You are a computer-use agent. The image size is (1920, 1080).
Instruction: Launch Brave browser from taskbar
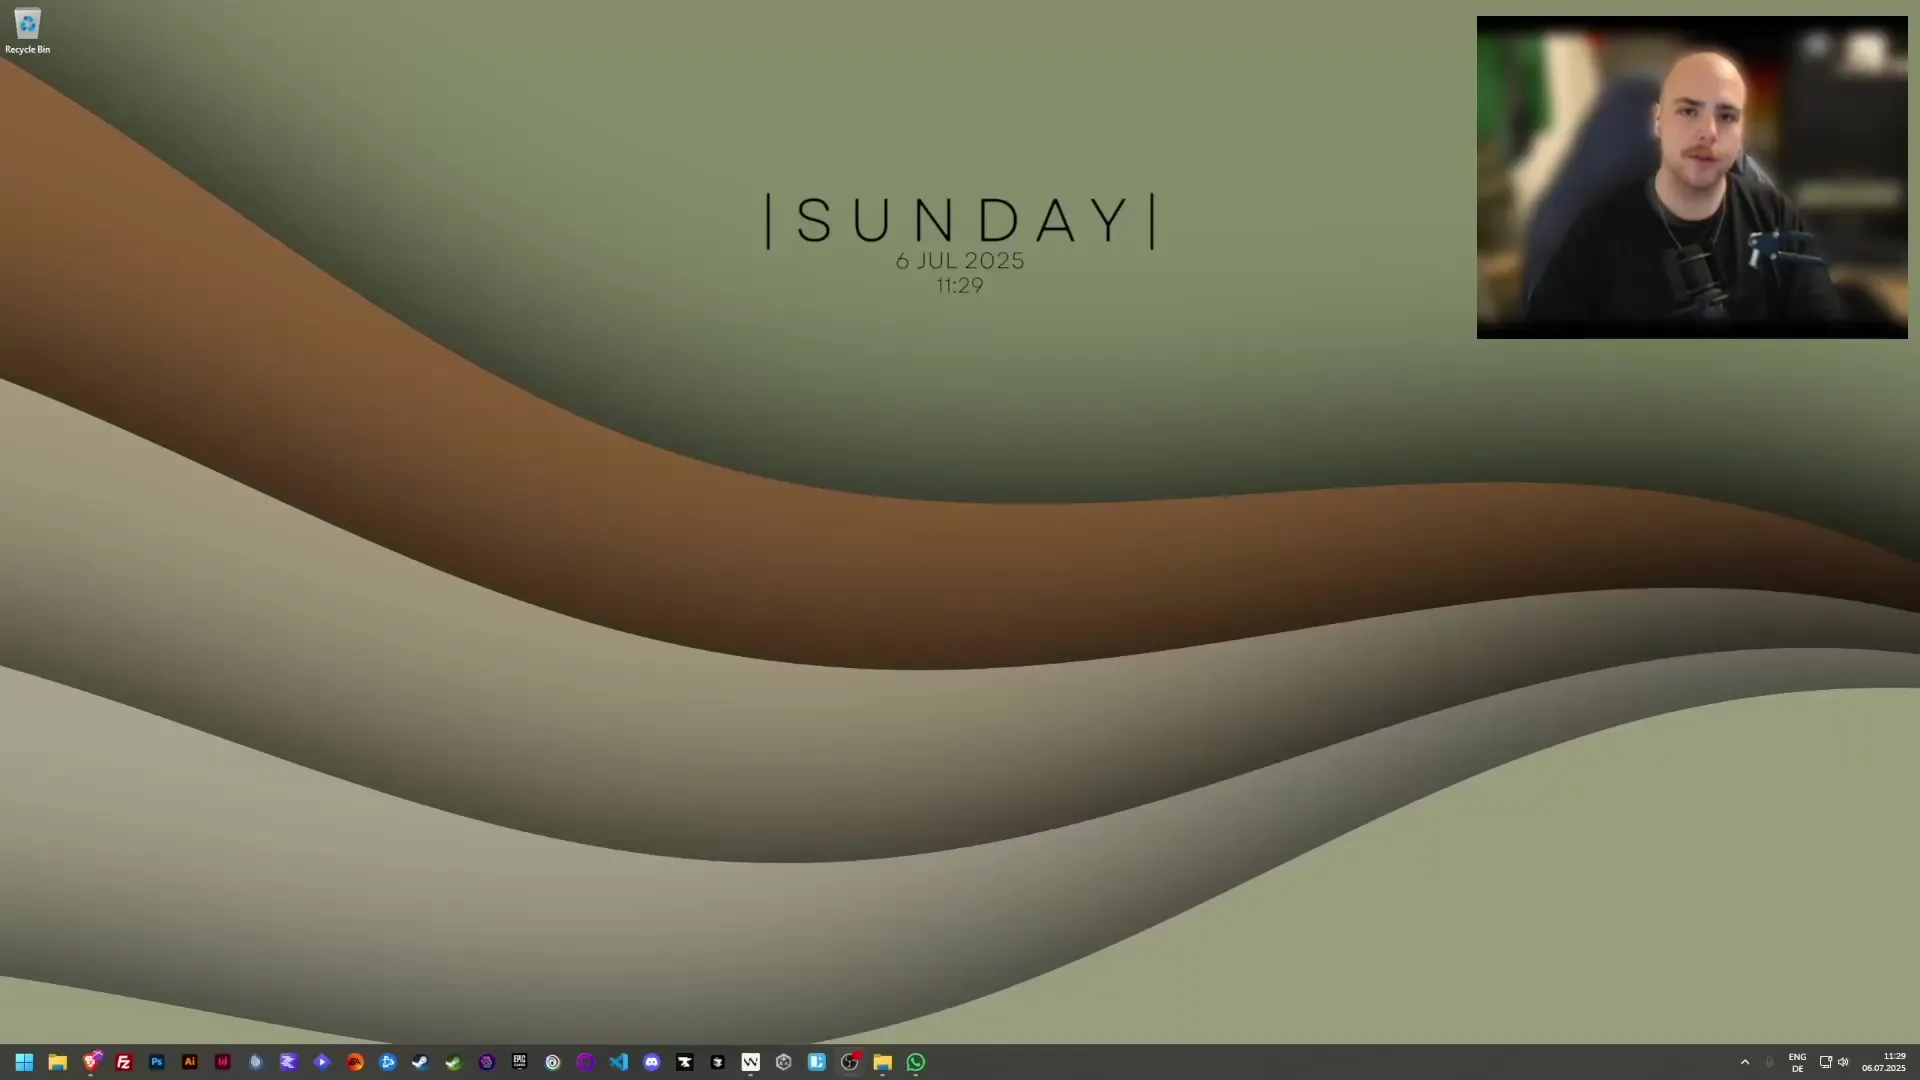pos(91,1062)
